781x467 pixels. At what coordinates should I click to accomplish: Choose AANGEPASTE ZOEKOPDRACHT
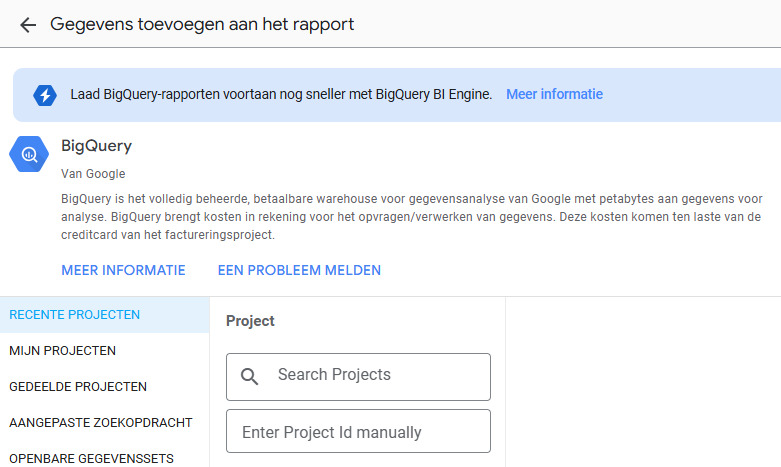(x=105, y=422)
